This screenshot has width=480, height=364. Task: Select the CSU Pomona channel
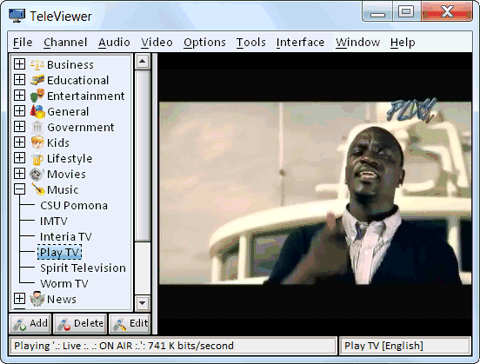[x=74, y=205]
